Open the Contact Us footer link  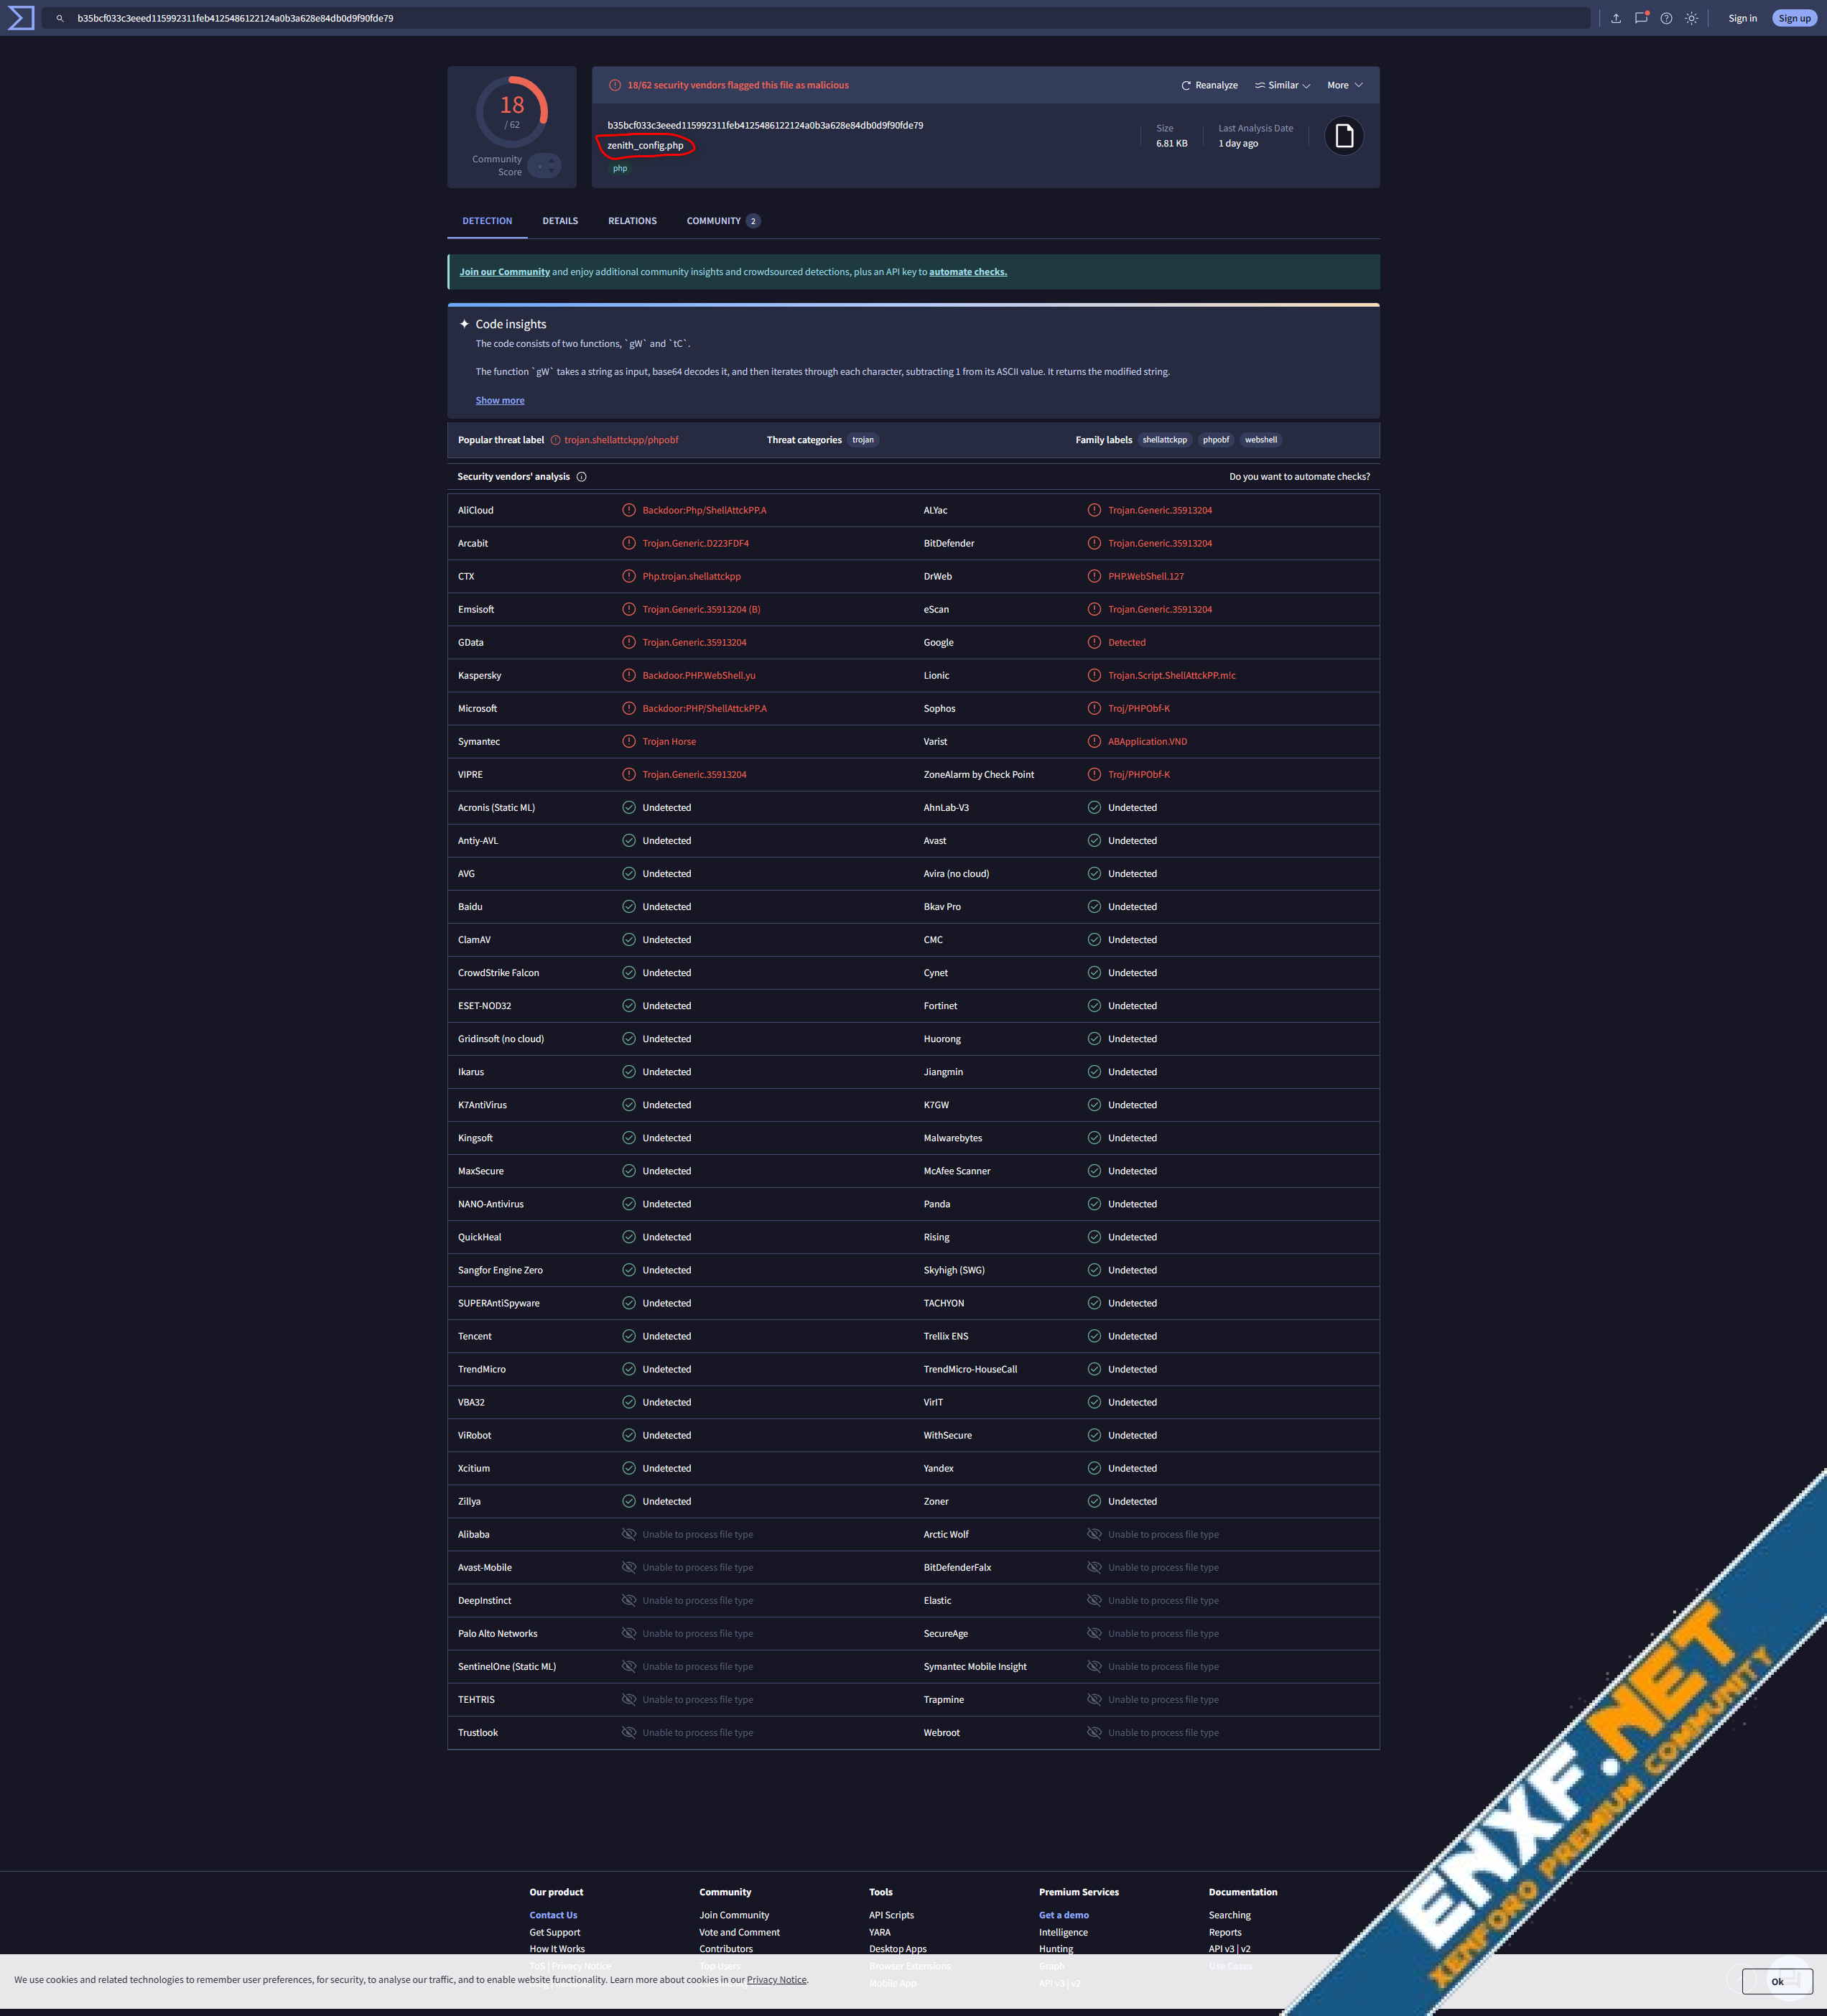pos(553,1915)
